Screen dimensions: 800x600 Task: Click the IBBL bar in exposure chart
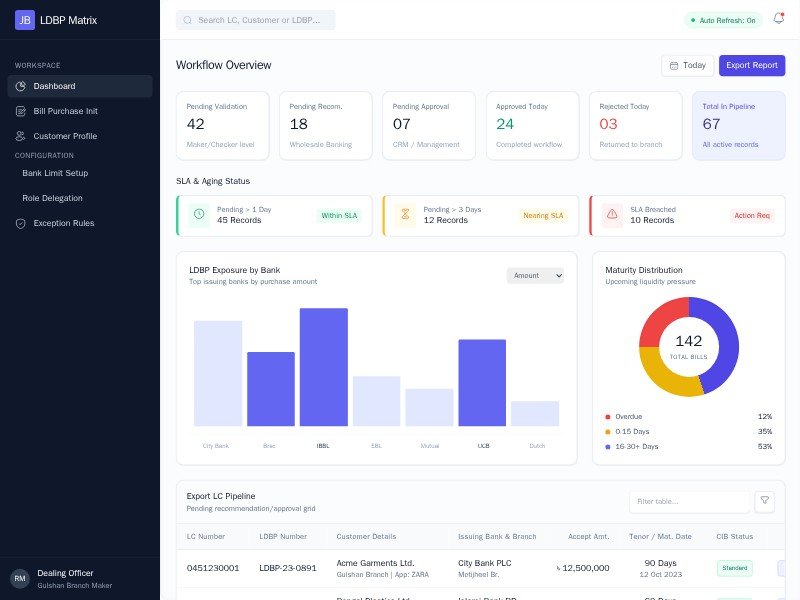[x=323, y=367]
